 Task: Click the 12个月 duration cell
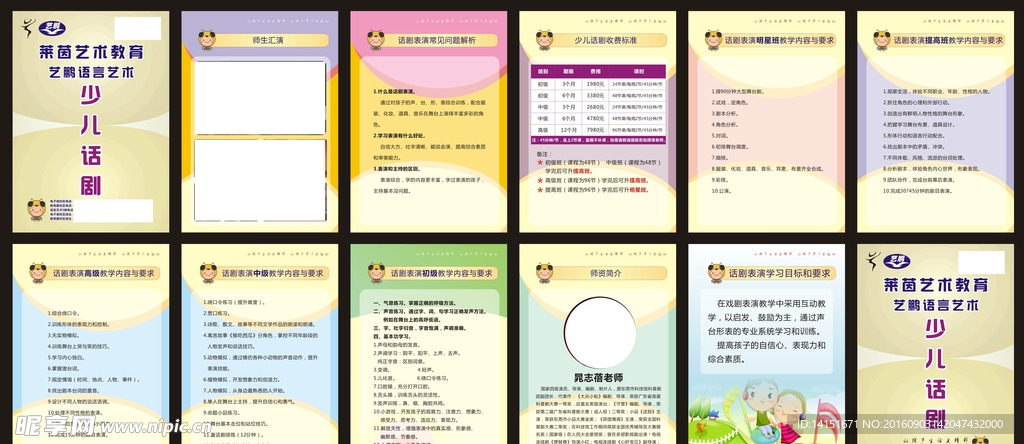click(x=567, y=130)
